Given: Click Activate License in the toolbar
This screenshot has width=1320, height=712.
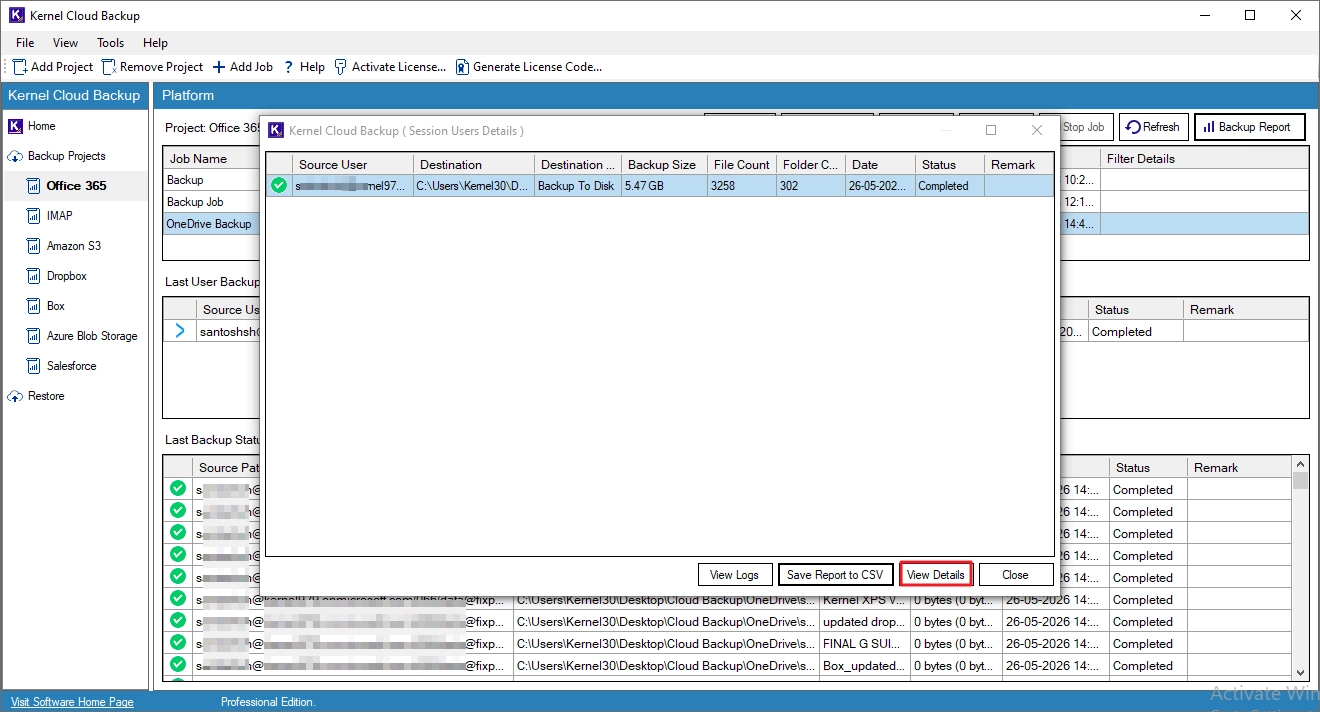Looking at the screenshot, I should 390,67.
